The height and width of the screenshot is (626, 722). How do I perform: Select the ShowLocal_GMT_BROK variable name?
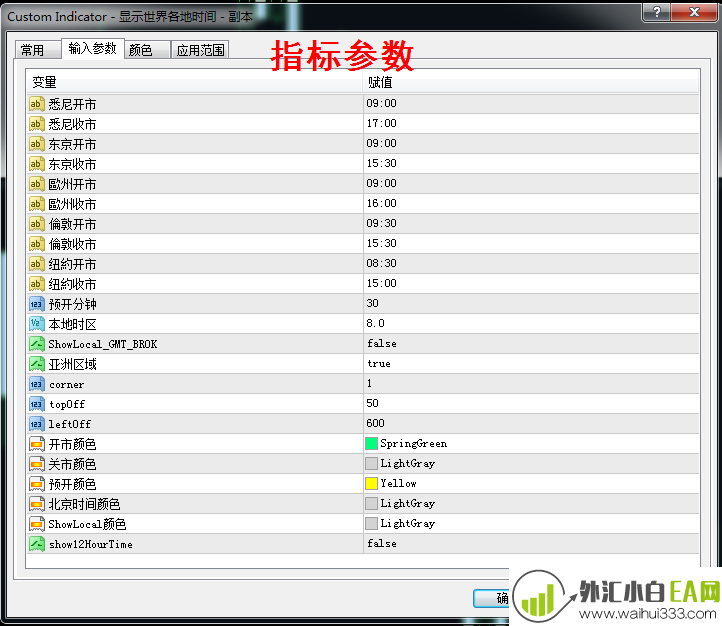[x=103, y=344]
